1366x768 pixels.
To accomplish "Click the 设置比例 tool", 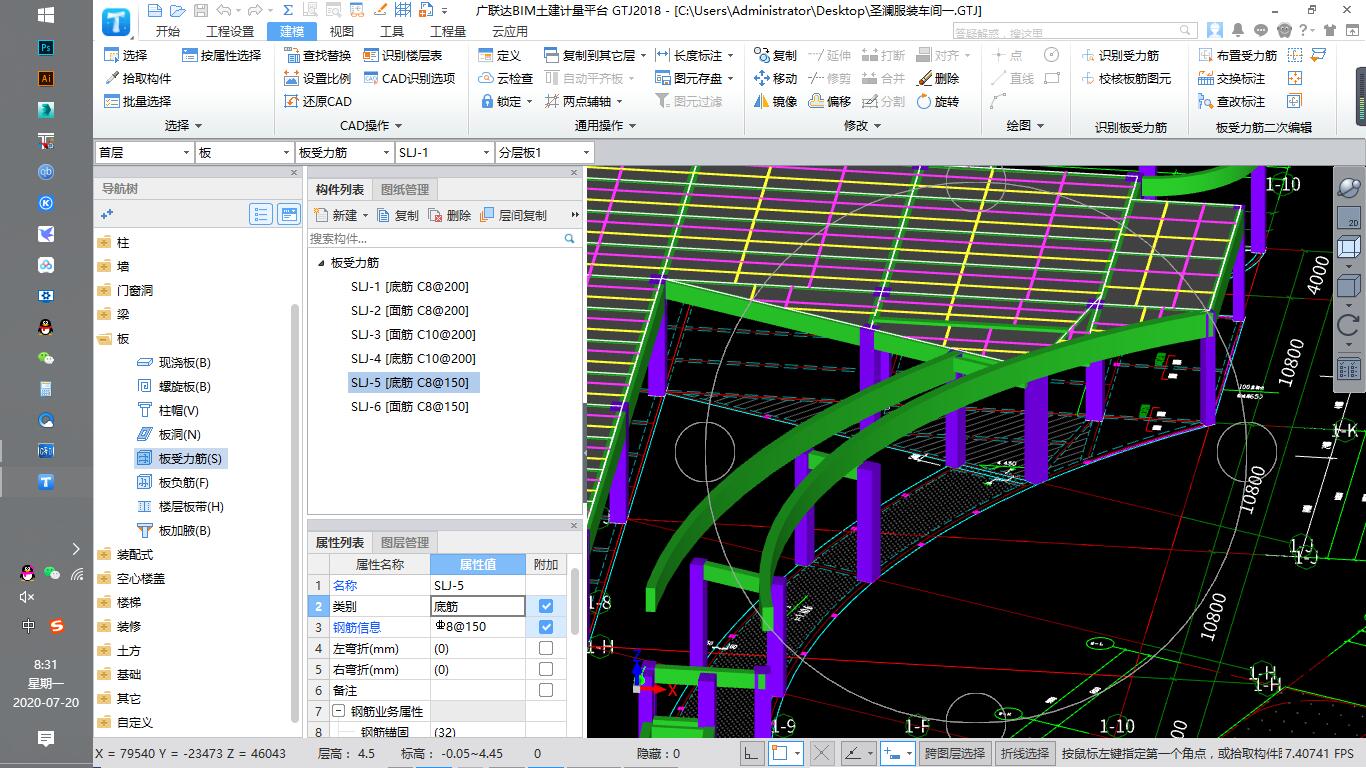I will [317, 78].
